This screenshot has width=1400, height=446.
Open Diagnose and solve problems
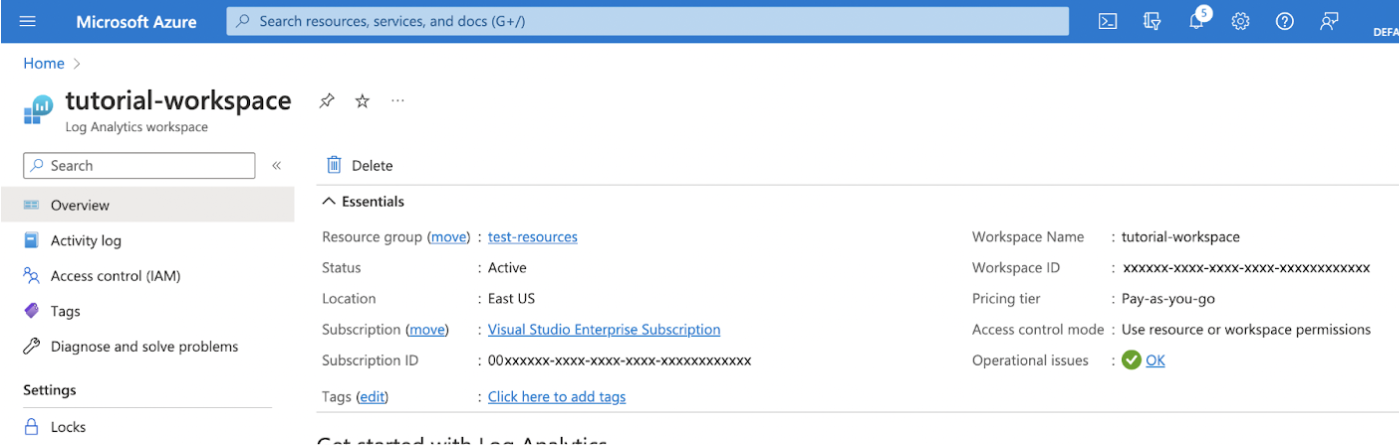pyautogui.click(x=144, y=347)
